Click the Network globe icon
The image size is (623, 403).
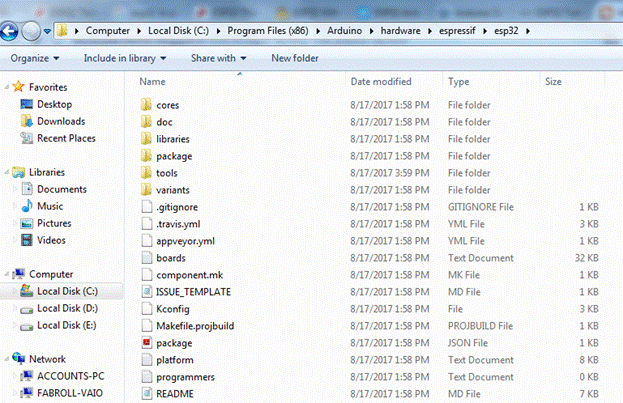point(19,358)
